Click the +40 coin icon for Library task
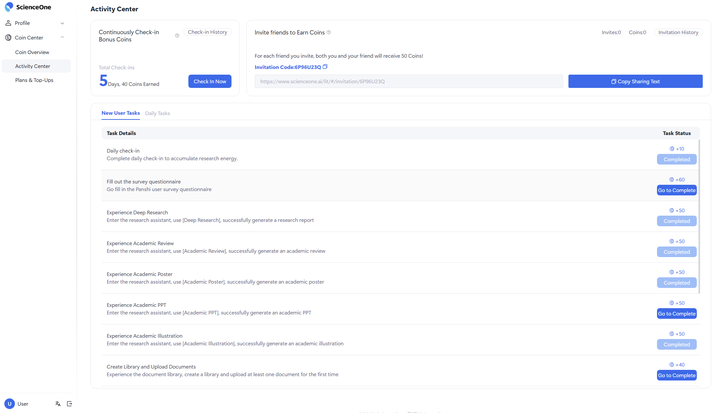 (672, 365)
